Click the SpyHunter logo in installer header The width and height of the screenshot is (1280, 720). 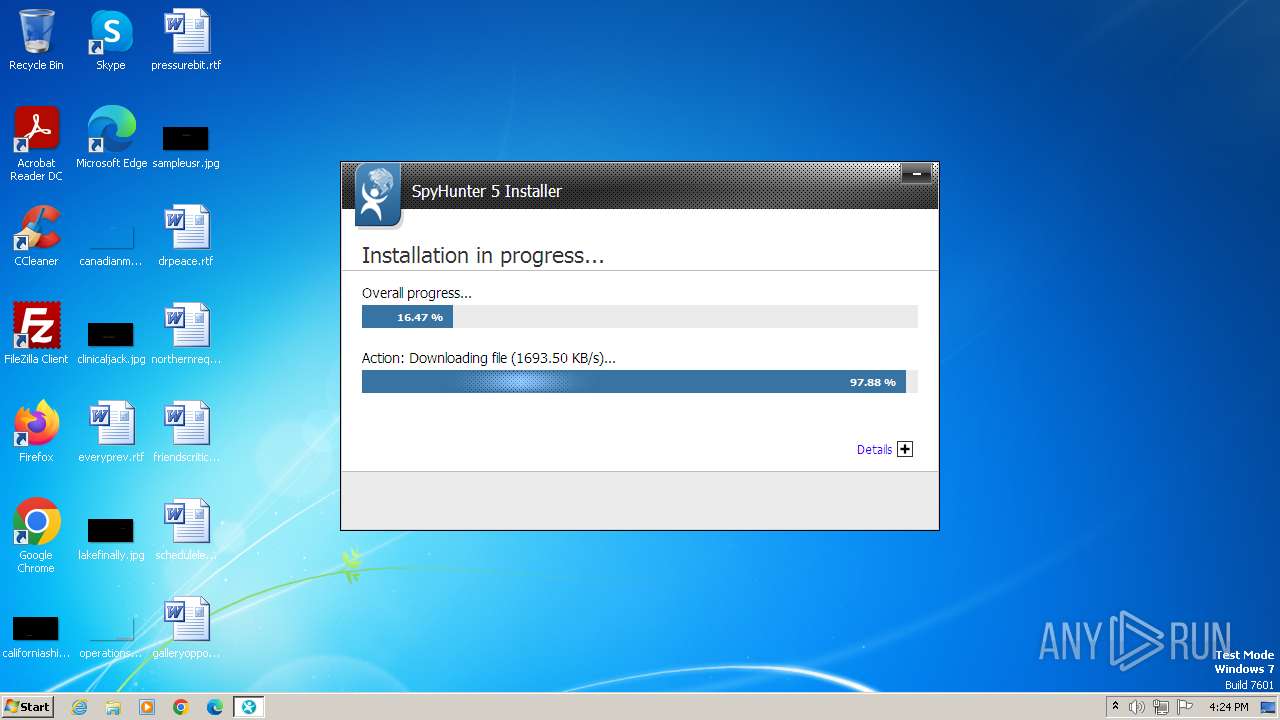[377, 195]
